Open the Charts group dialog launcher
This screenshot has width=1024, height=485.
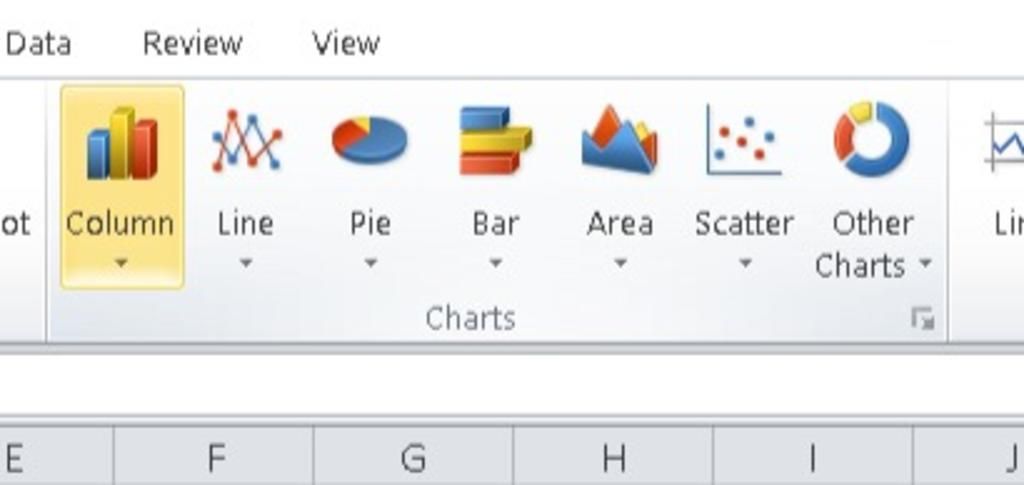click(923, 319)
